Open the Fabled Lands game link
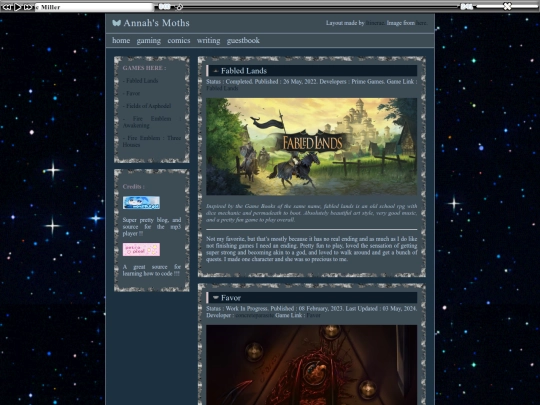The image size is (540, 405). coord(222,88)
